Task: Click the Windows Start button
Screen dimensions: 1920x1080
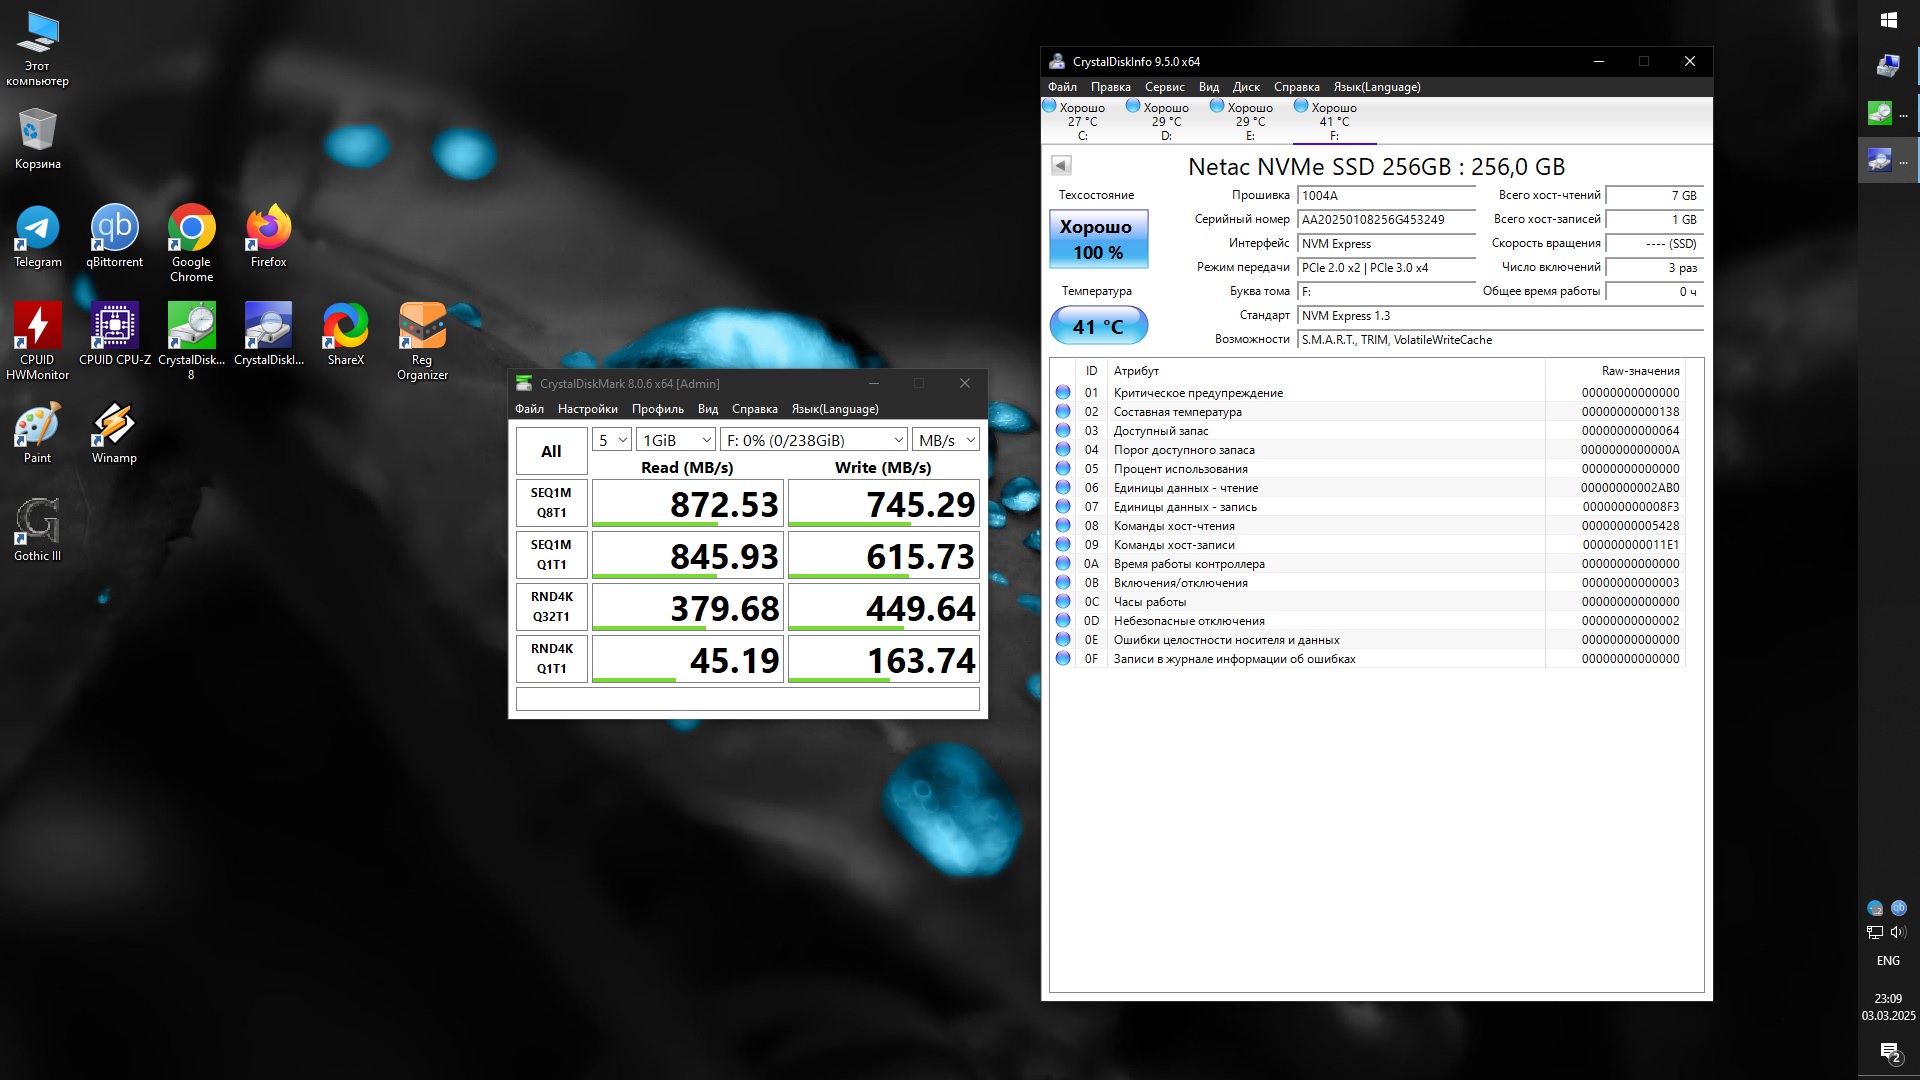Action: (1889, 20)
